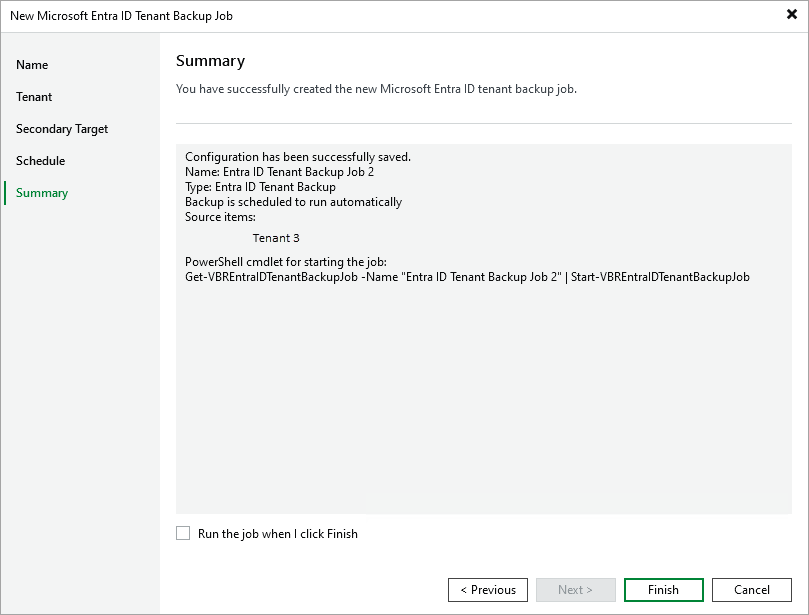Switch to the Schedule step
Viewport: 809px width, 615px height.
tap(40, 160)
